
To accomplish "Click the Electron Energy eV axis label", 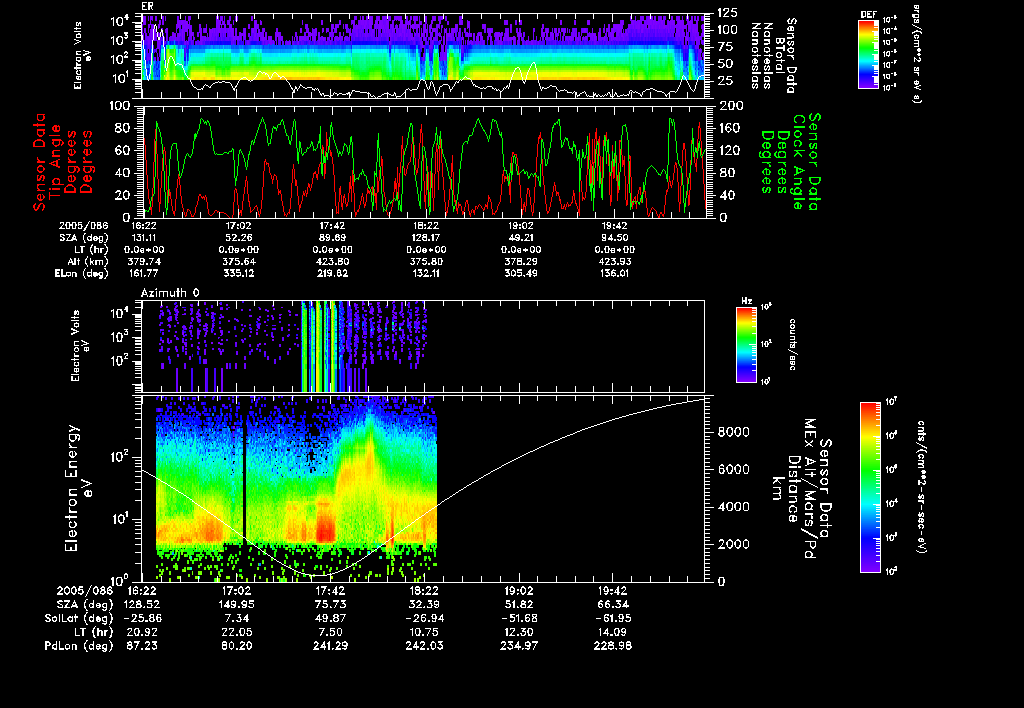I will coord(70,488).
